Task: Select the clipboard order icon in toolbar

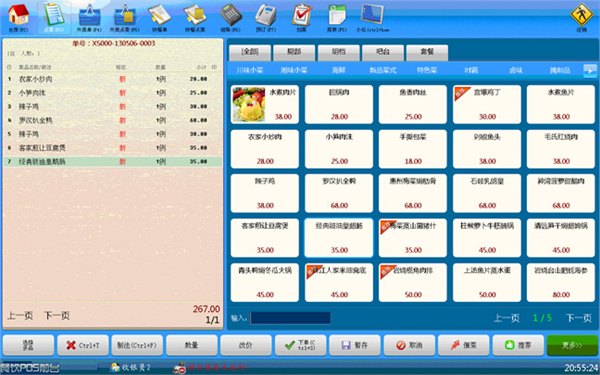Action: tap(54, 15)
